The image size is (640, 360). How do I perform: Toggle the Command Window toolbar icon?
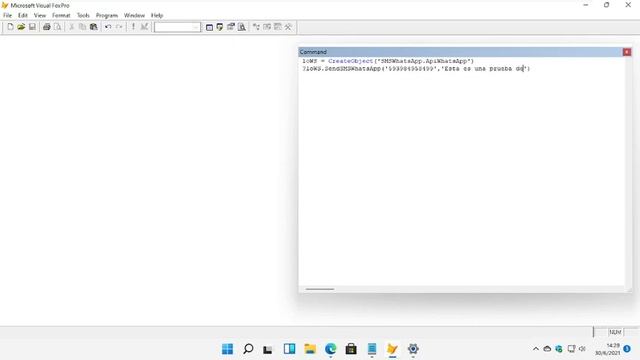(209, 27)
